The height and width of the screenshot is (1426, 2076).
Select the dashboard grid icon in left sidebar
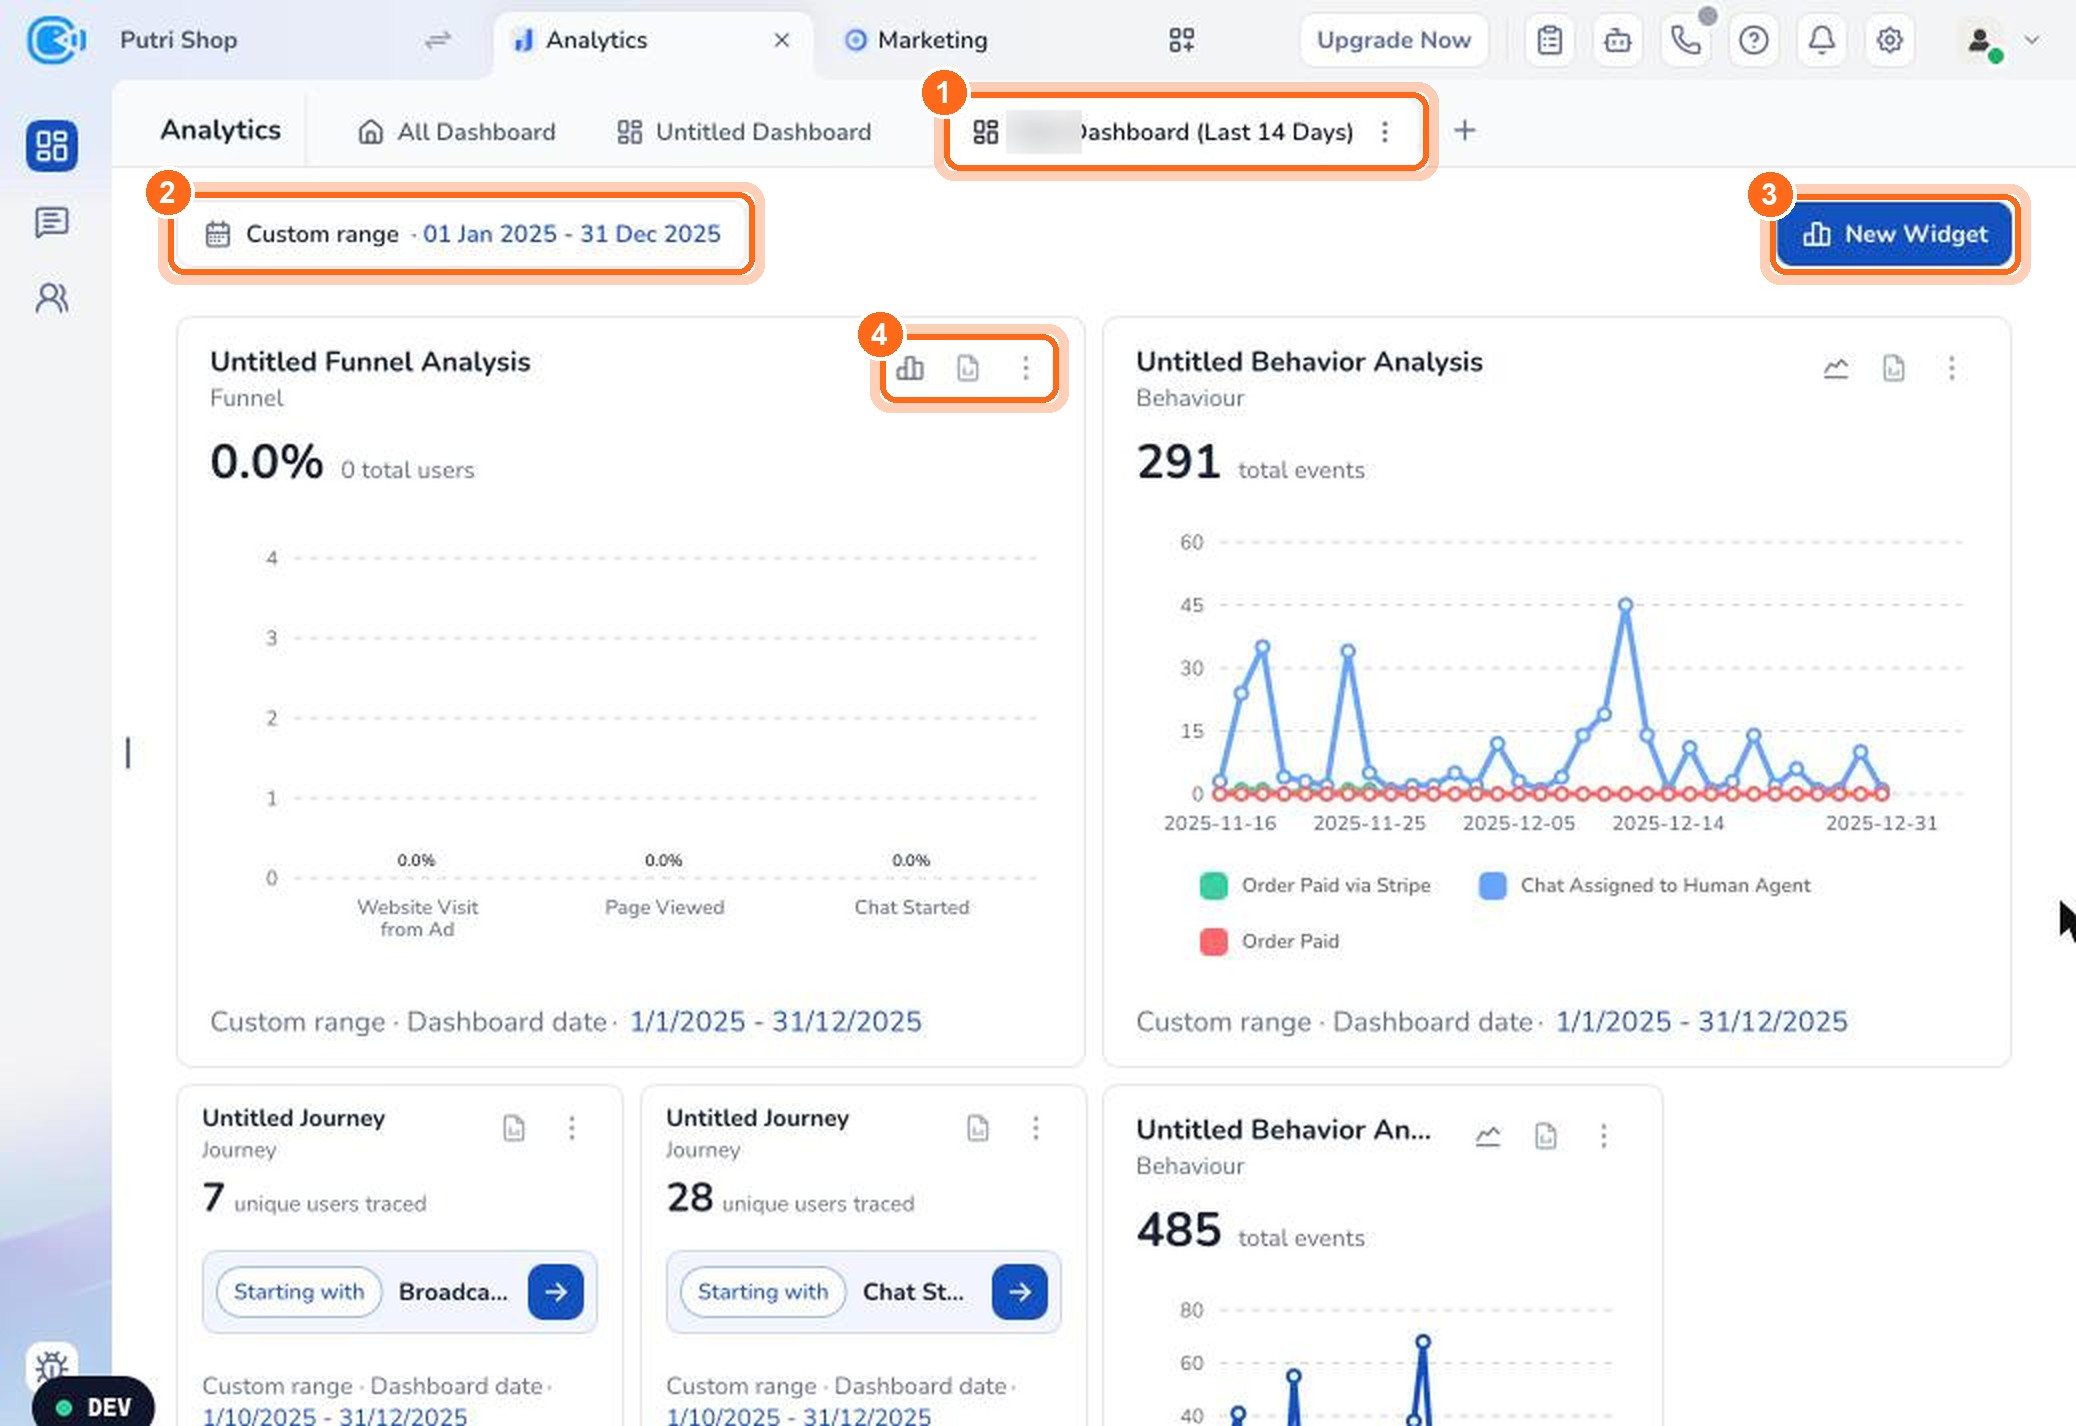[52, 146]
